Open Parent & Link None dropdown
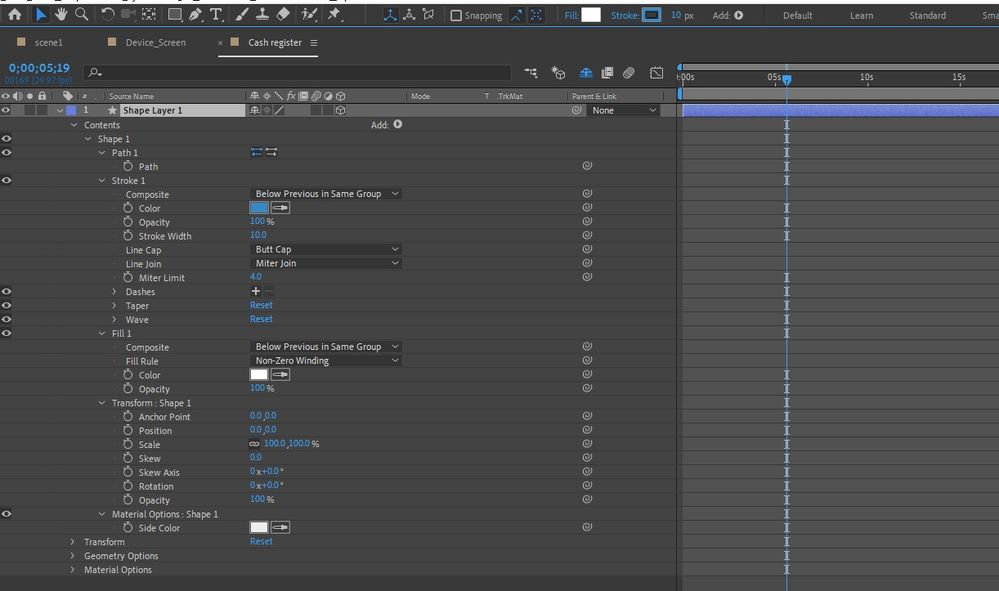 tap(623, 110)
